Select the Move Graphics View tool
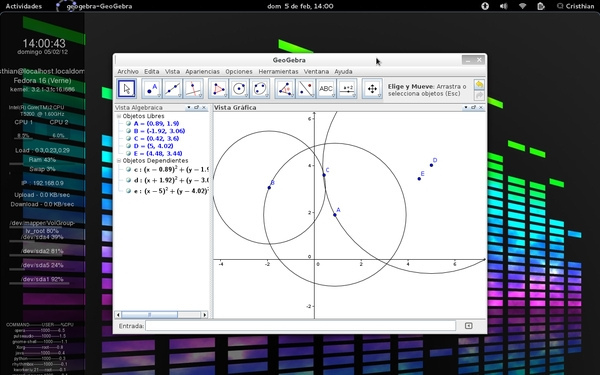The image size is (600, 375). click(372, 89)
